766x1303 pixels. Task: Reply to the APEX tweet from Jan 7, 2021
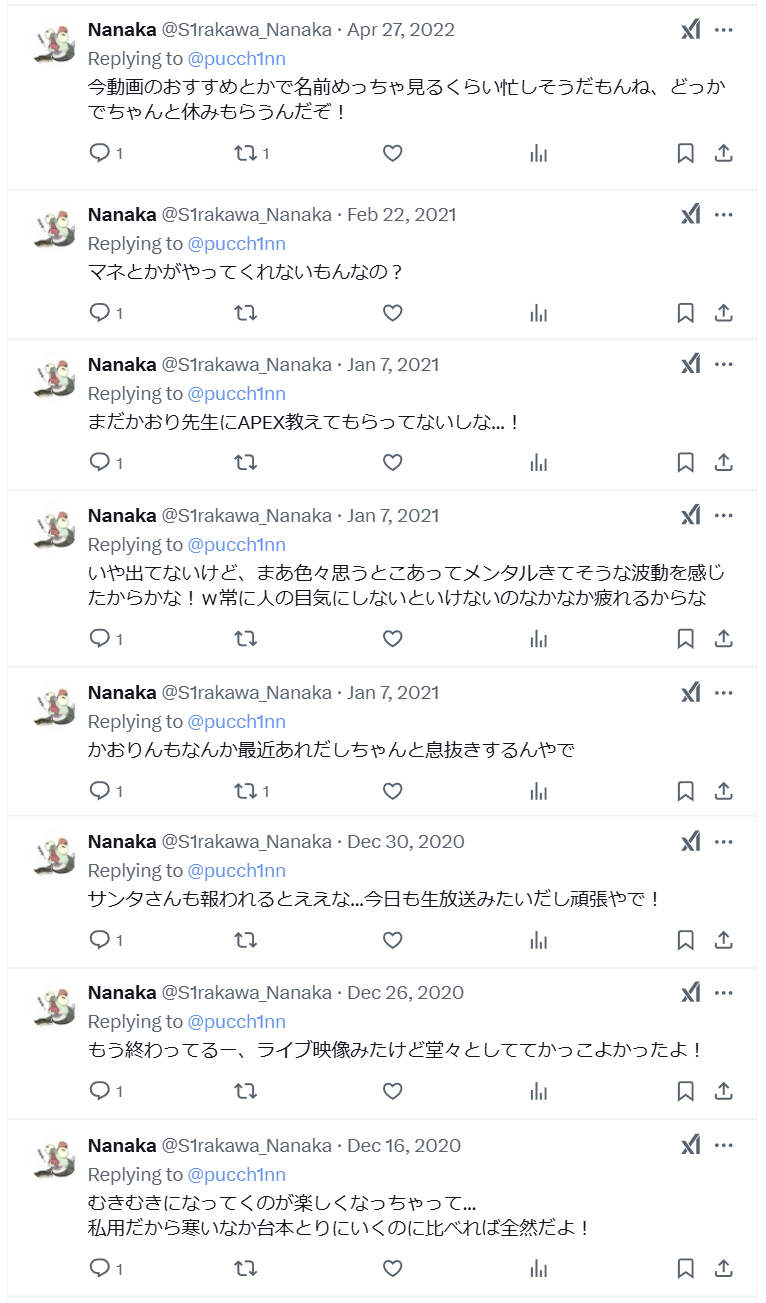(100, 462)
